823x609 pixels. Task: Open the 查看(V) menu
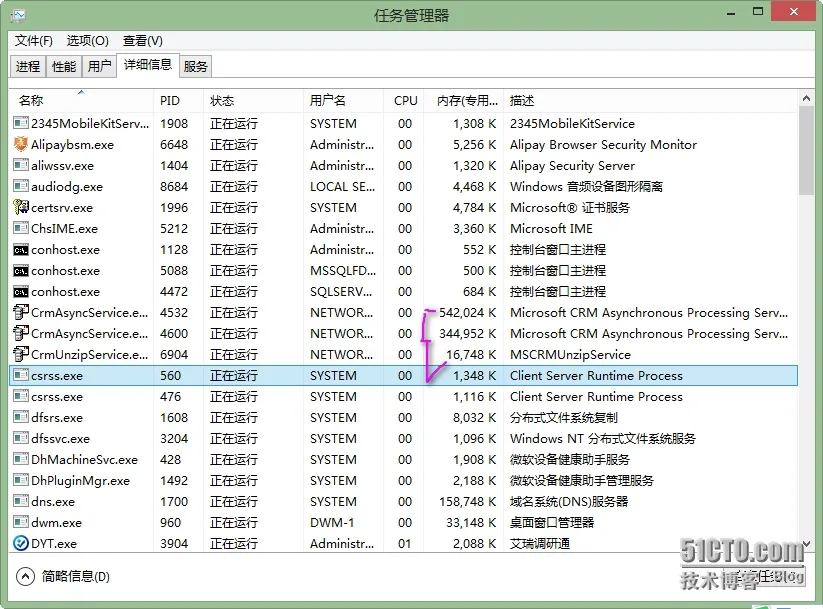[143, 41]
